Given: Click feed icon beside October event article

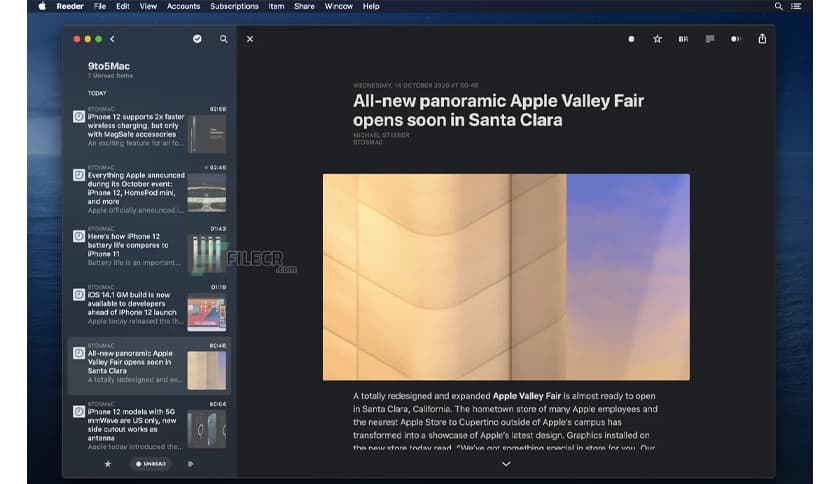Looking at the screenshot, I should tap(79, 175).
